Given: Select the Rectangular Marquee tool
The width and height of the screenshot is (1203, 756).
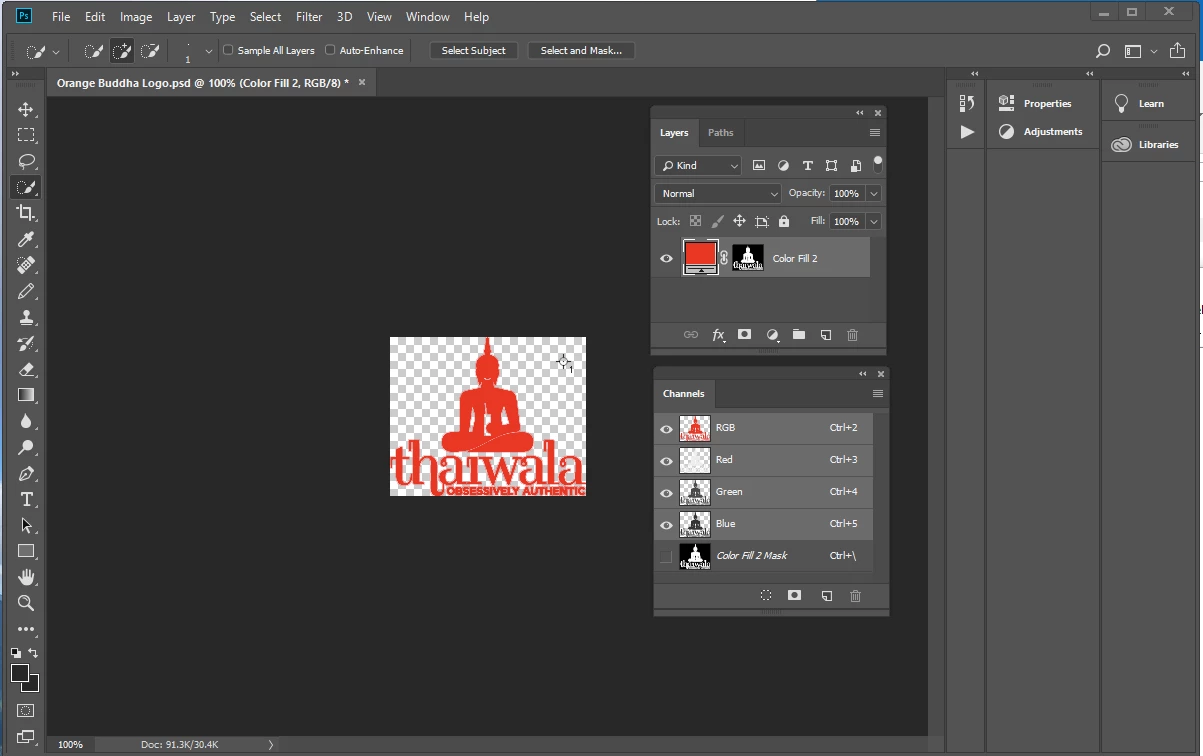Looking at the screenshot, I should [x=26, y=135].
